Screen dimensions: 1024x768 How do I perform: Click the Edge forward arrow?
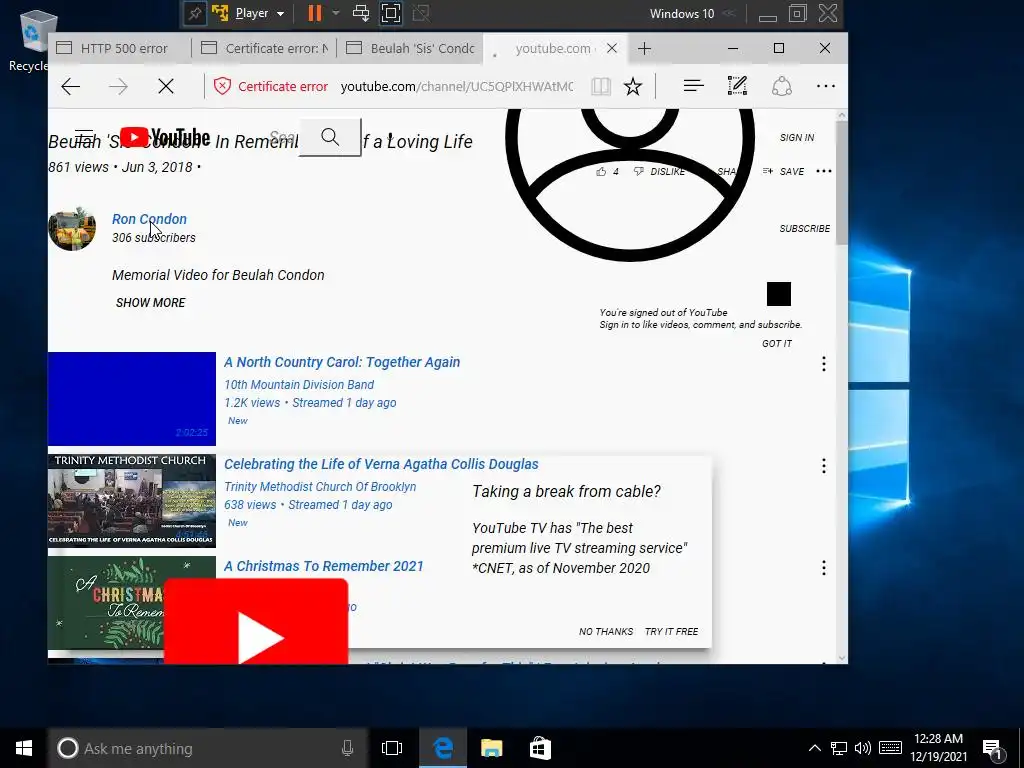click(x=118, y=86)
